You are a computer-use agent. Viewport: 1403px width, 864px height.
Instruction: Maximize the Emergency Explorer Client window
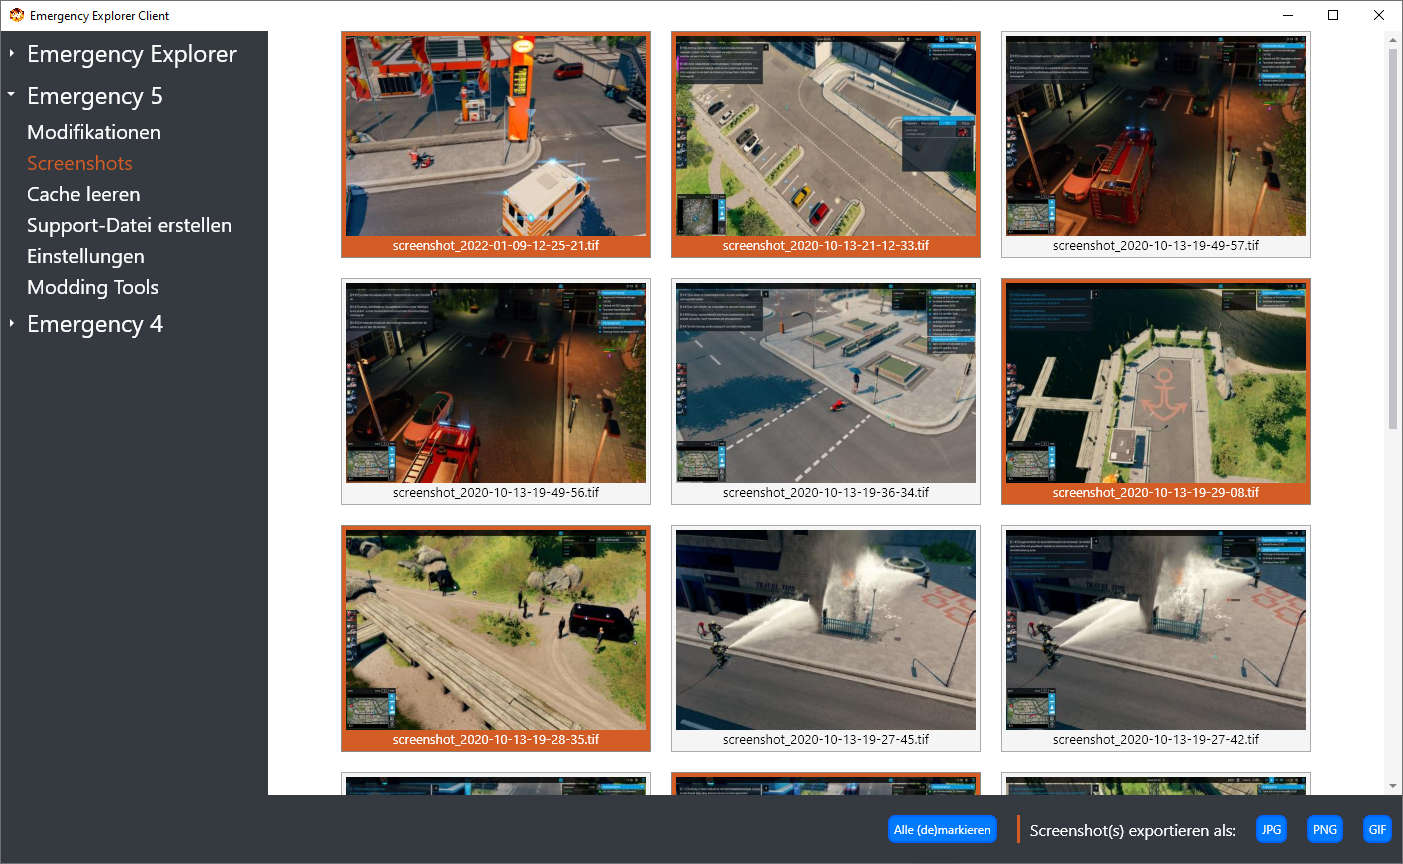click(x=1333, y=15)
